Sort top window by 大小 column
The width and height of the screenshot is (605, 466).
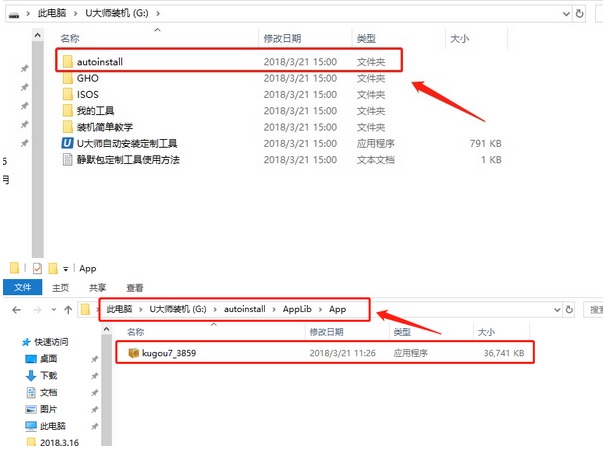460,38
